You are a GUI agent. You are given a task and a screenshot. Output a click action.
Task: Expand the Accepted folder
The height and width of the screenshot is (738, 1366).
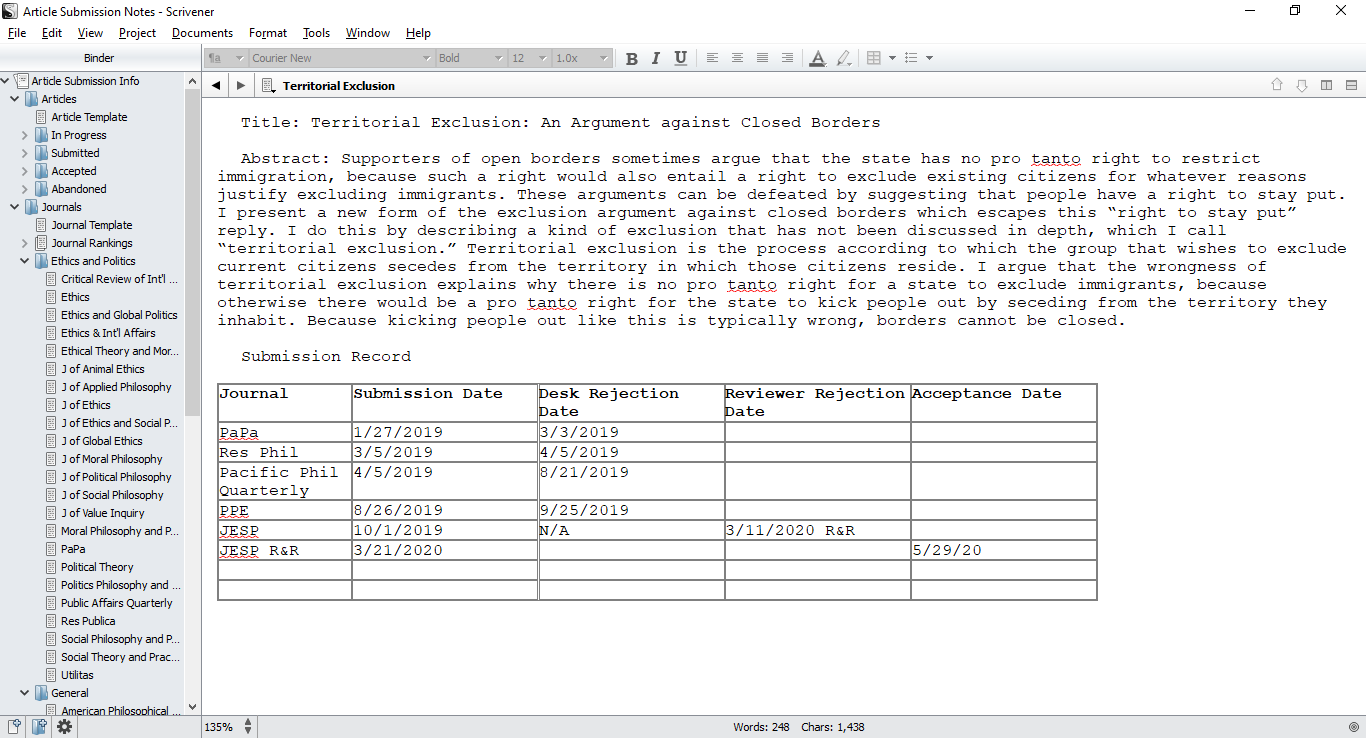tap(25, 171)
